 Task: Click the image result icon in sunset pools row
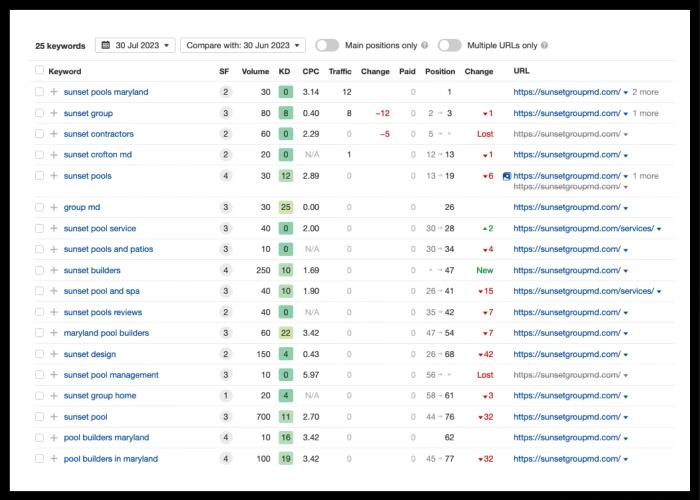[506, 176]
